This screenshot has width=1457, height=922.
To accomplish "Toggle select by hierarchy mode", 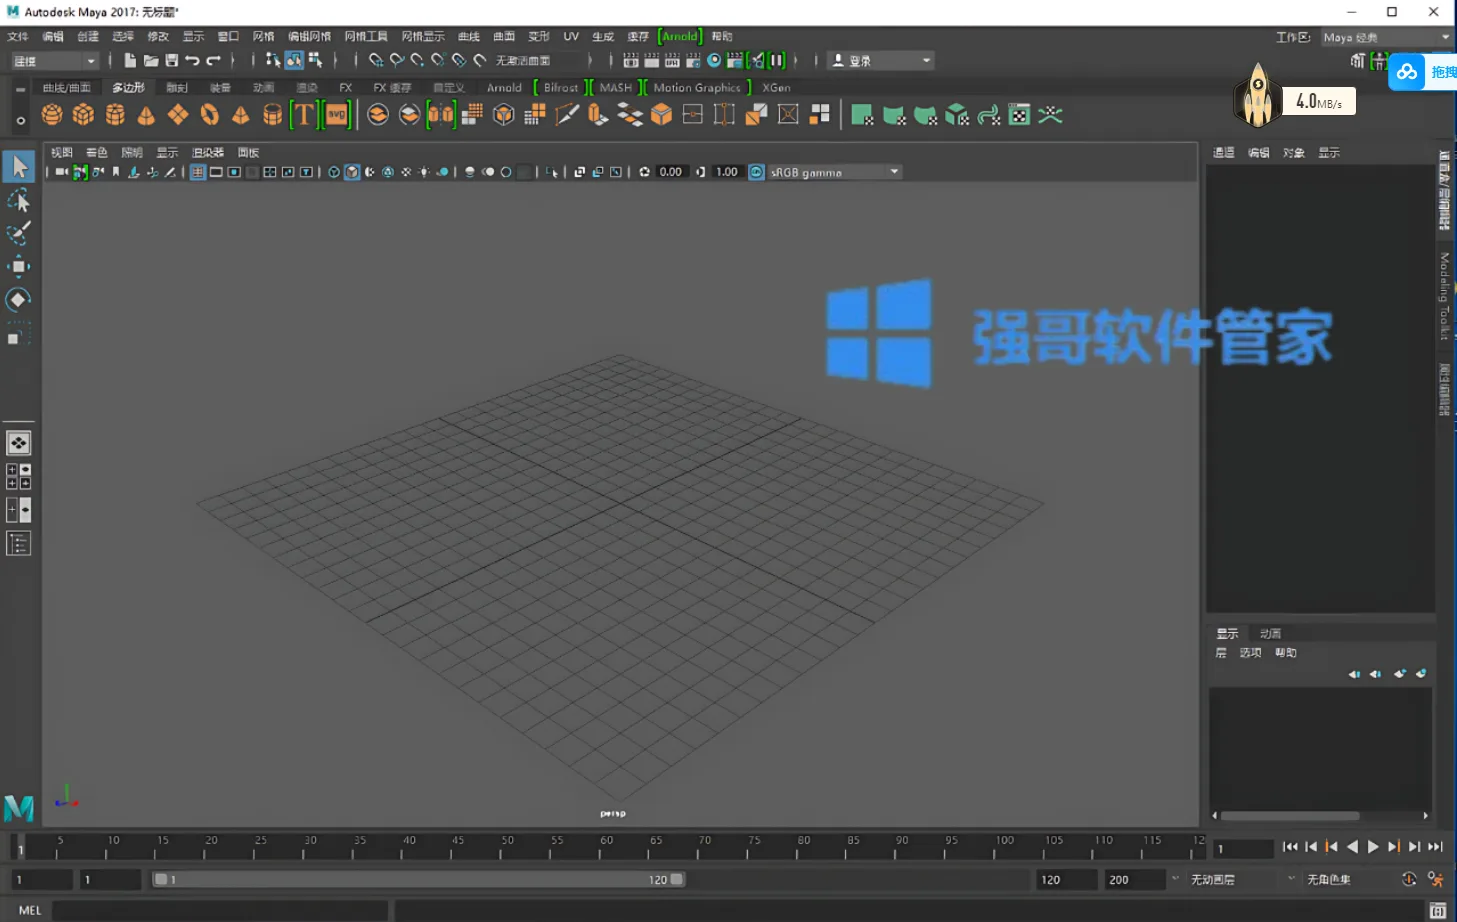I will coord(273,61).
